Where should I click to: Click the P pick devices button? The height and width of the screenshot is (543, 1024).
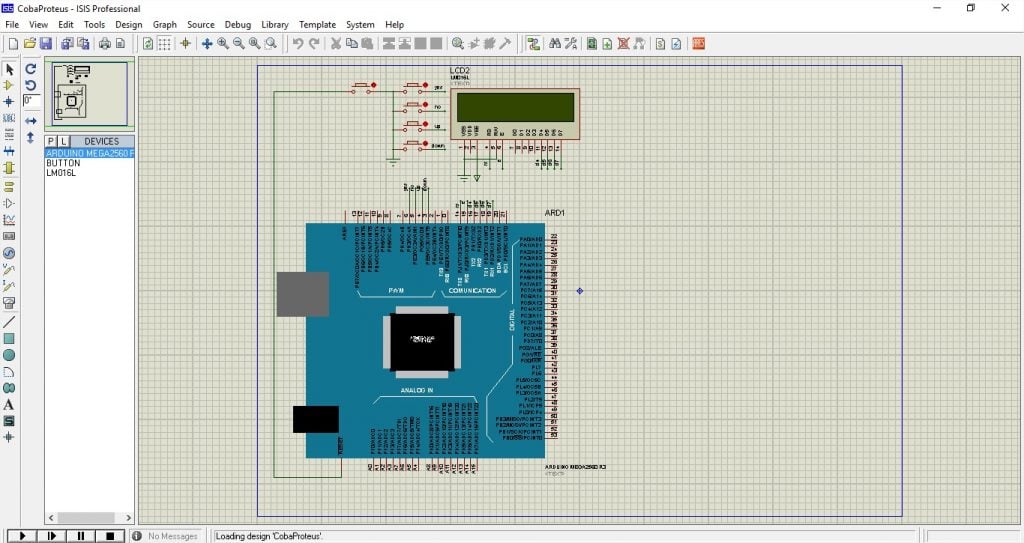52,141
